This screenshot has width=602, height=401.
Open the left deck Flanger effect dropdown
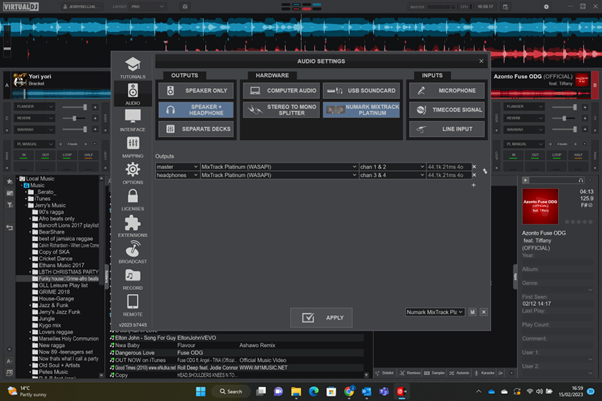tap(35, 106)
